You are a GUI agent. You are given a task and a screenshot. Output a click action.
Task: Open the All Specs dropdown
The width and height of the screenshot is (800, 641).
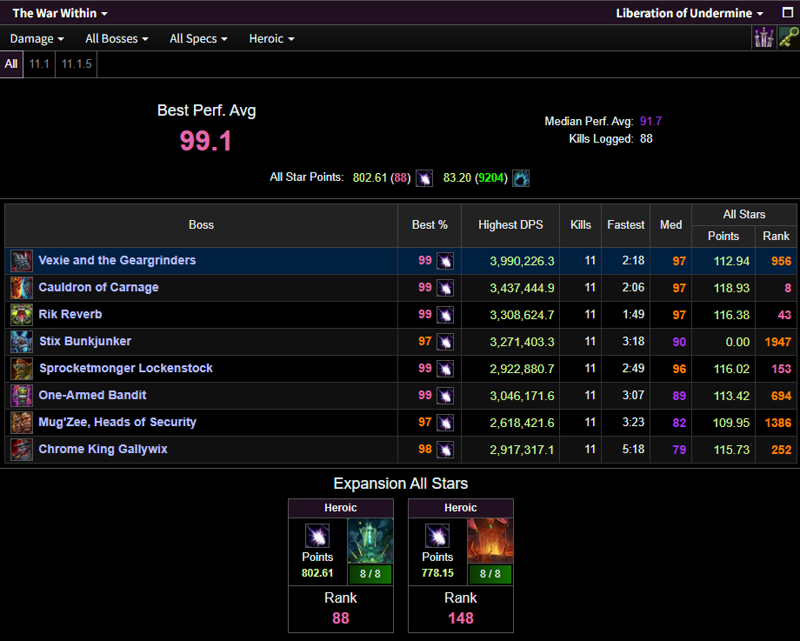198,39
